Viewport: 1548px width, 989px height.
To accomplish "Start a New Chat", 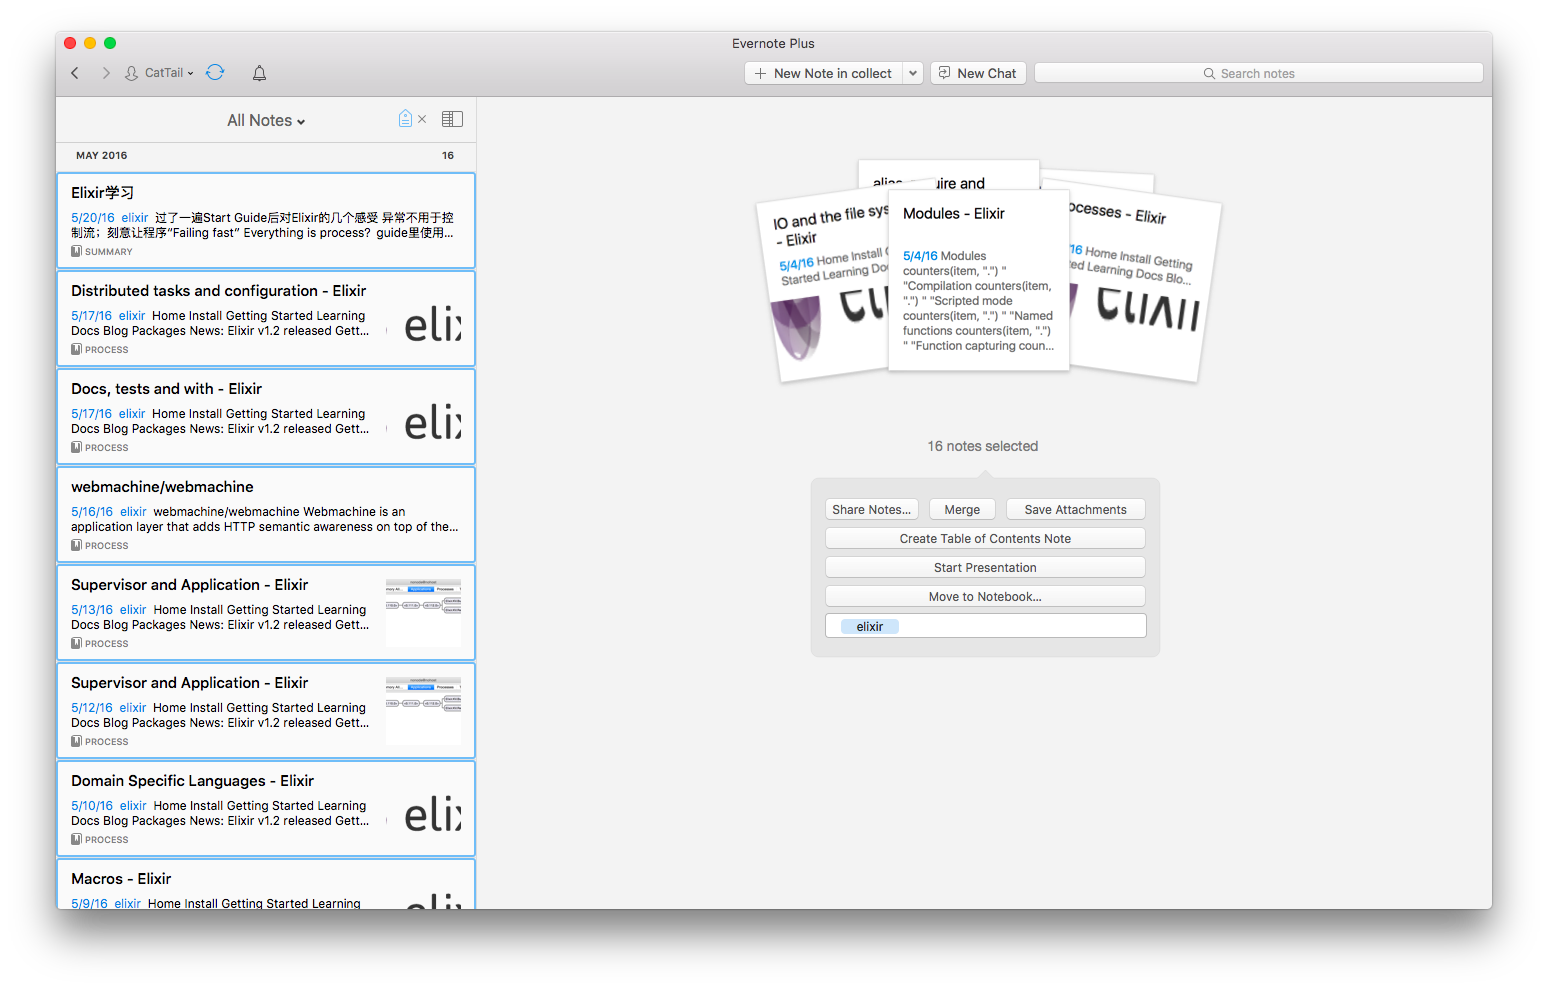I will [x=978, y=73].
